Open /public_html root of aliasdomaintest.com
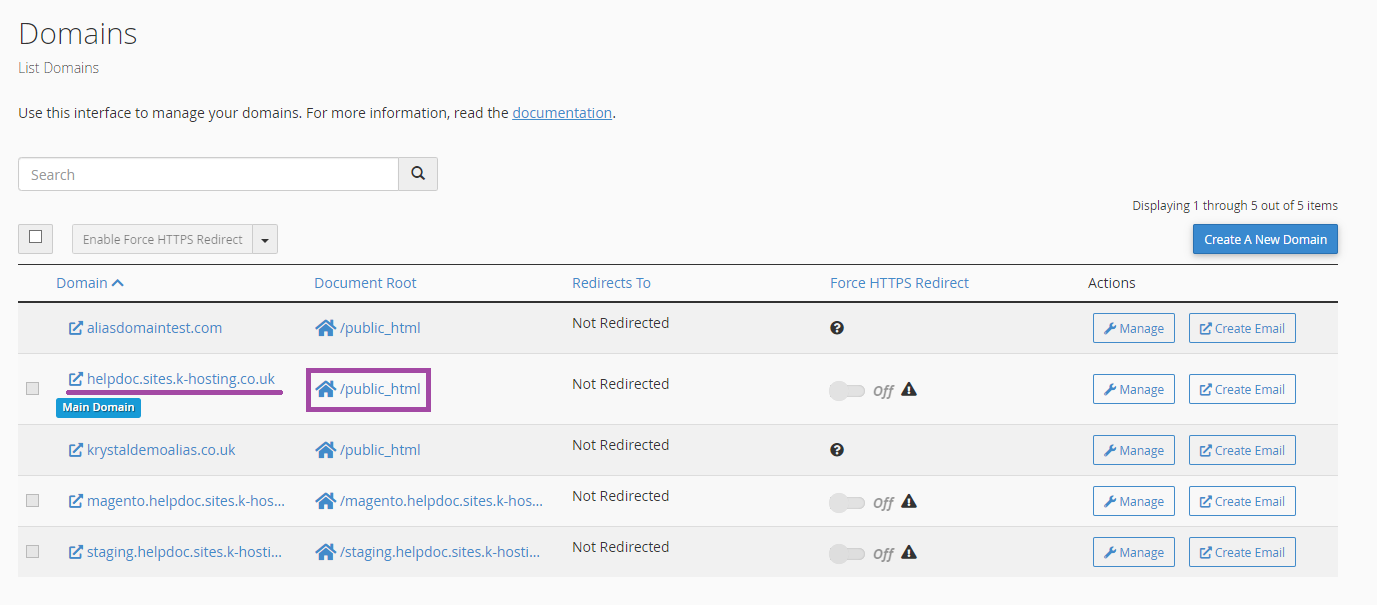 click(x=380, y=328)
